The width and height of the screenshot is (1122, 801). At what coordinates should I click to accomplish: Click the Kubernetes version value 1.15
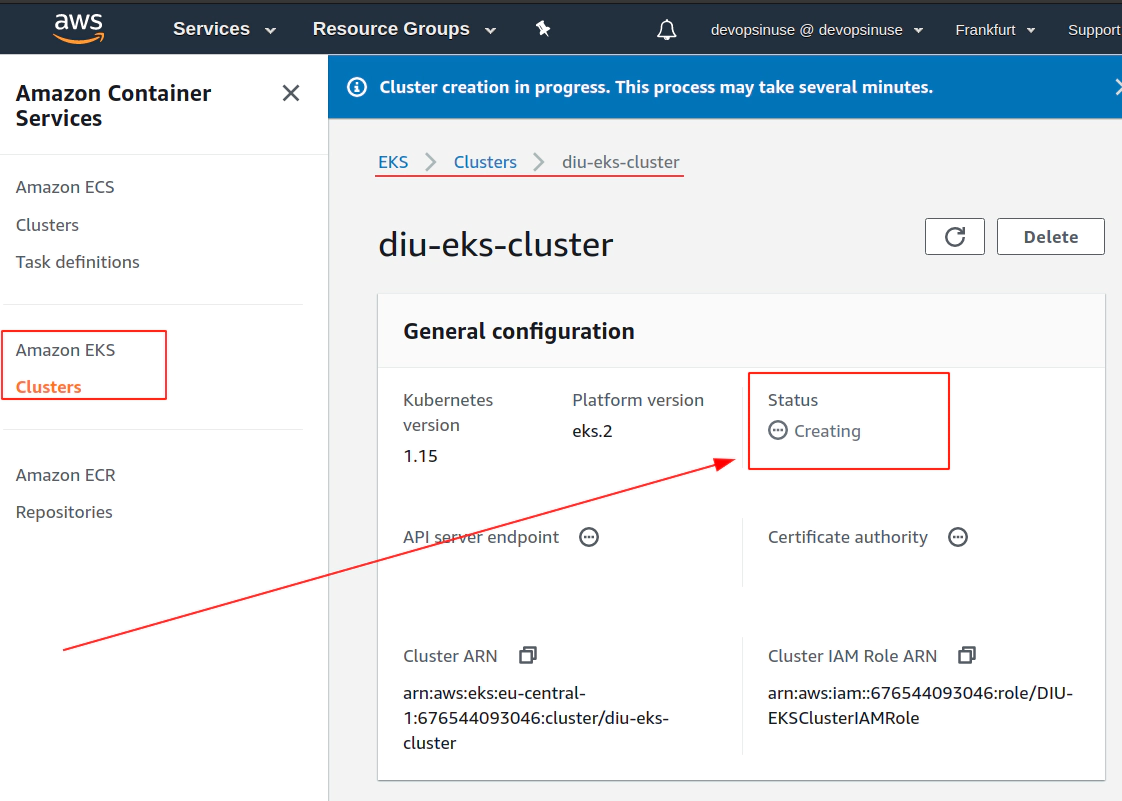(x=420, y=456)
